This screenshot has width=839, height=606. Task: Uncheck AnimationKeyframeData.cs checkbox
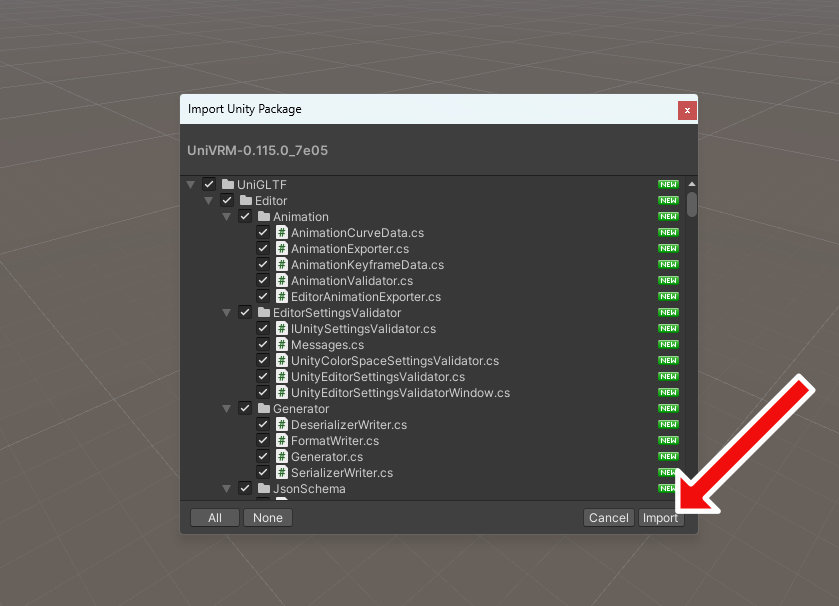click(x=263, y=264)
